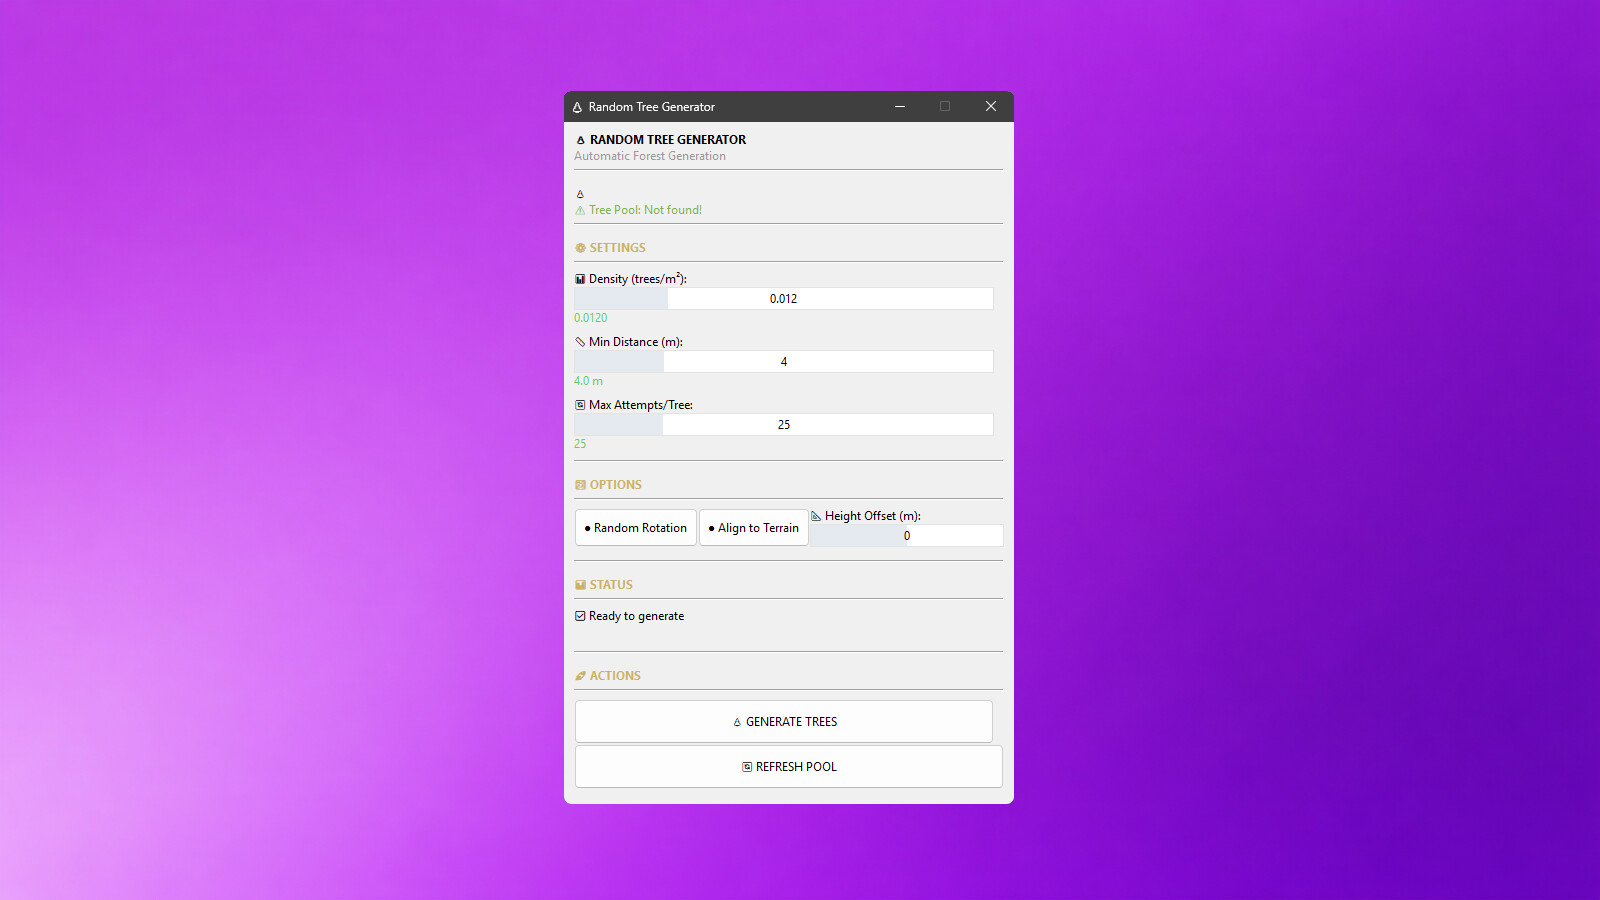The width and height of the screenshot is (1600, 900).
Task: Click the Ready to generate checkmark
Action: [x=580, y=616]
